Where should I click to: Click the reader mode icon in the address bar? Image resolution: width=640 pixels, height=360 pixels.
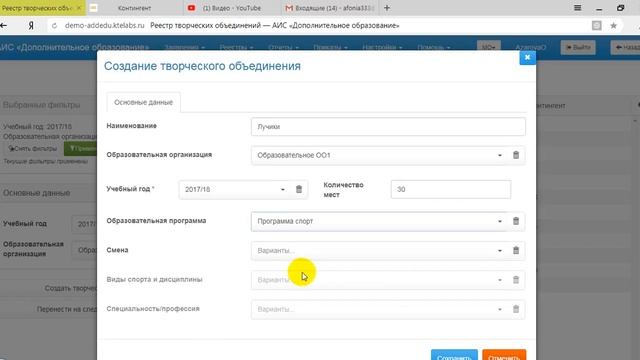596,25
